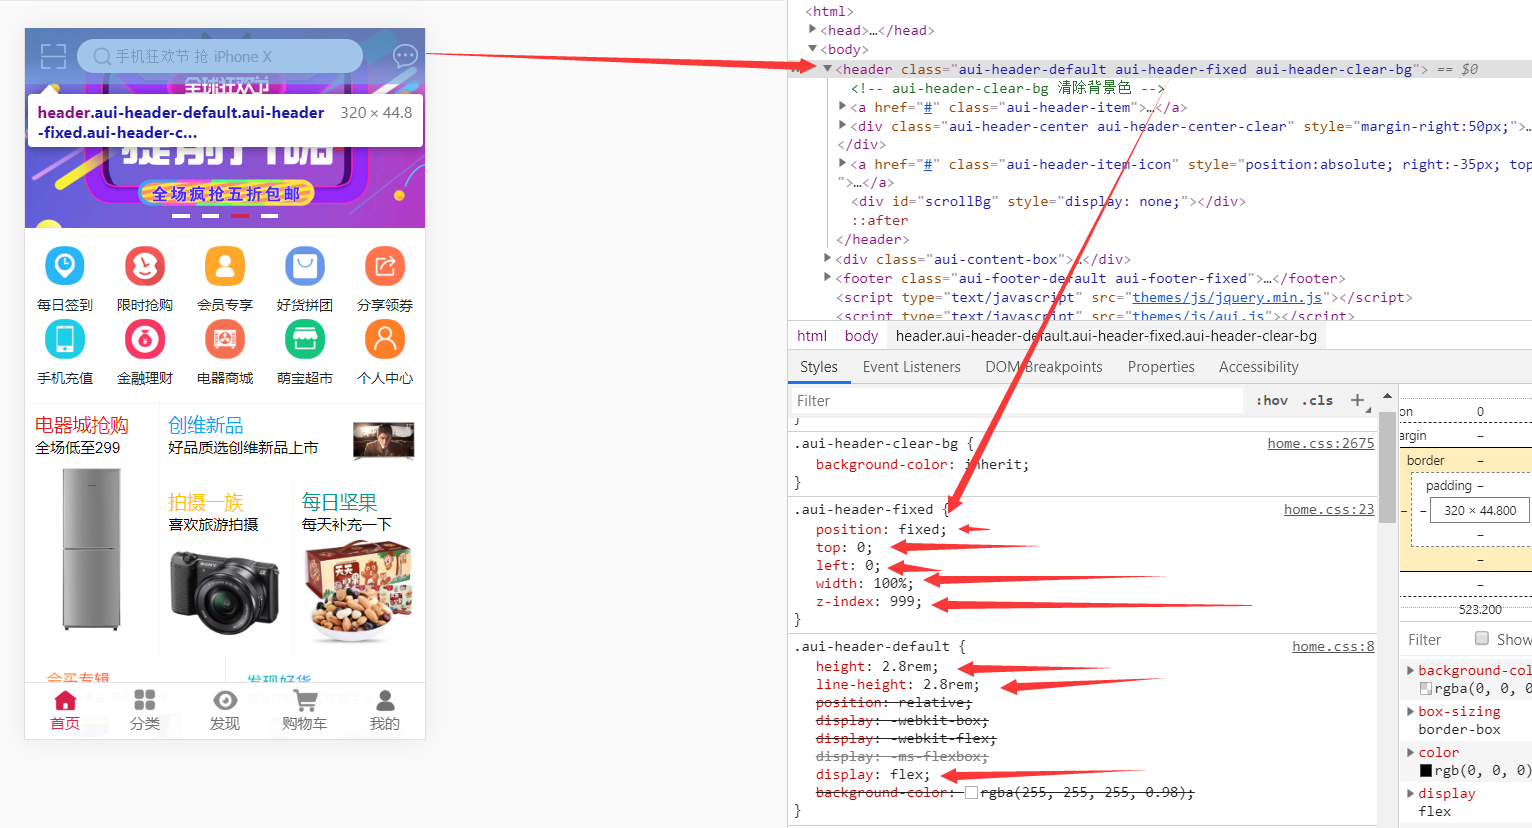1532x828 pixels.
Task: Tap the 限时抢购 flash sale icon
Action: pos(145,266)
